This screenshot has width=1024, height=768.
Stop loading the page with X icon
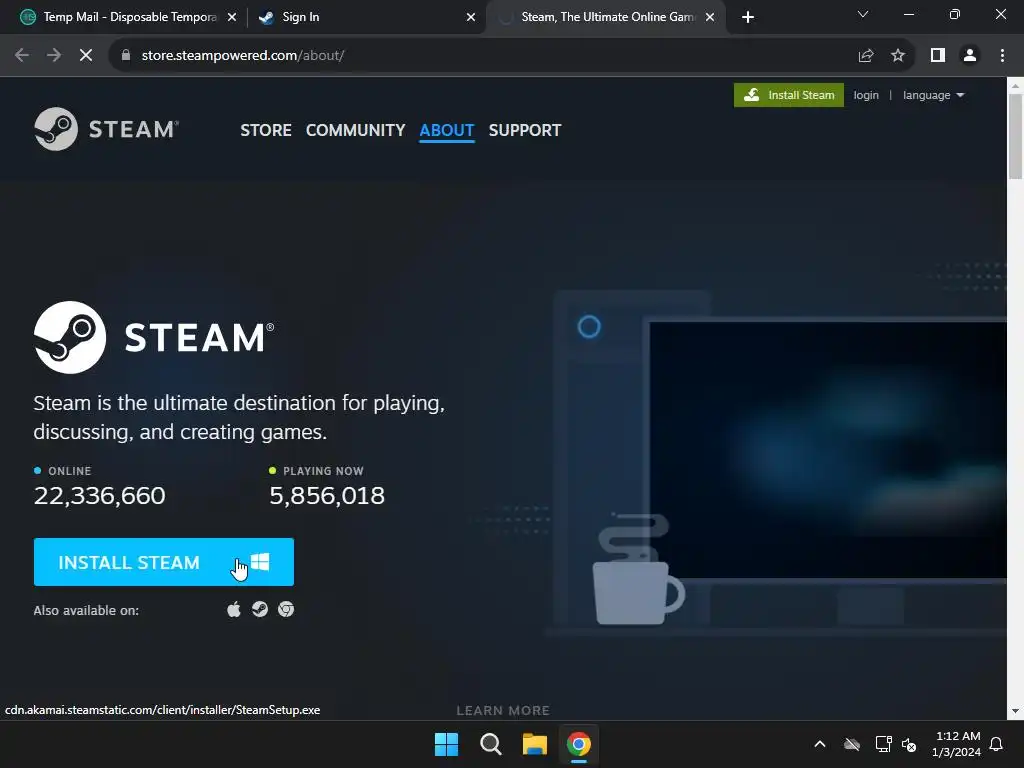click(x=86, y=56)
